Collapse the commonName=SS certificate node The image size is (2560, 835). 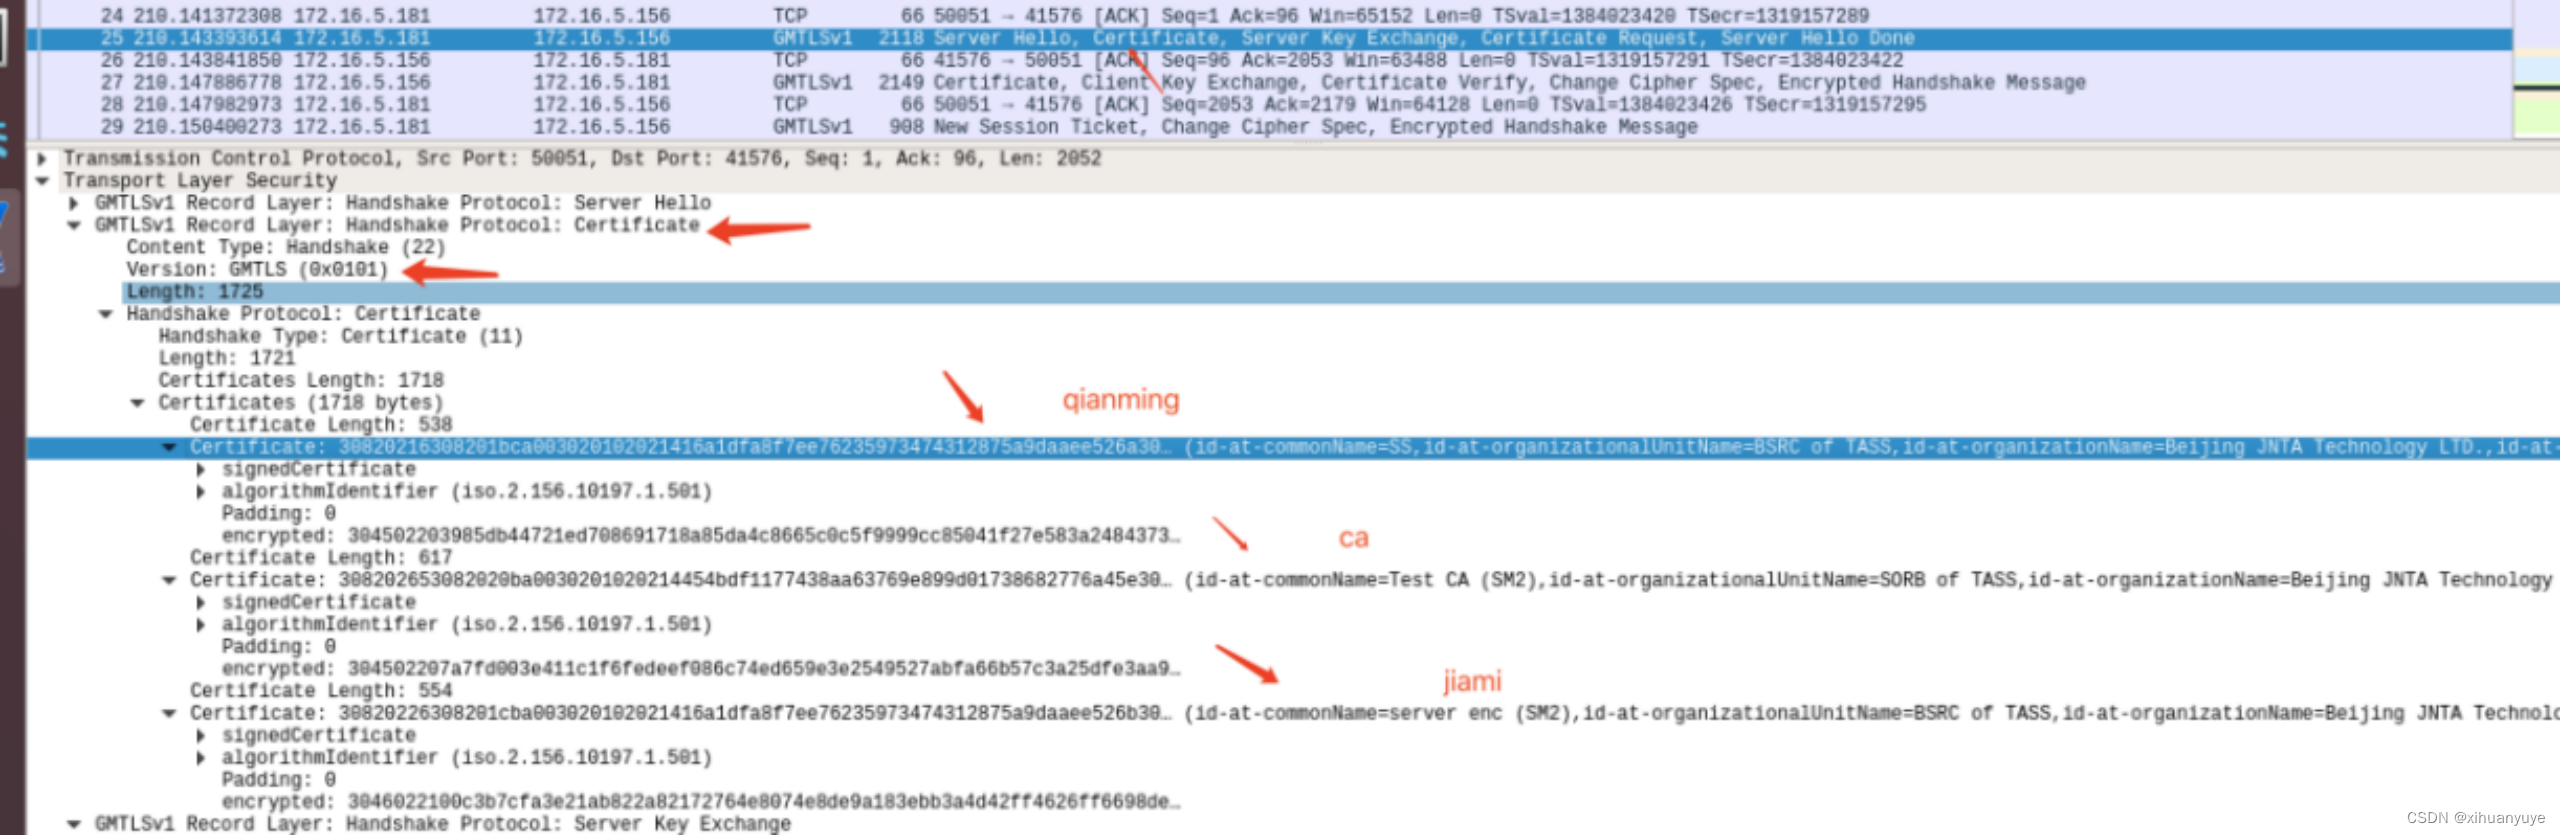(169, 447)
